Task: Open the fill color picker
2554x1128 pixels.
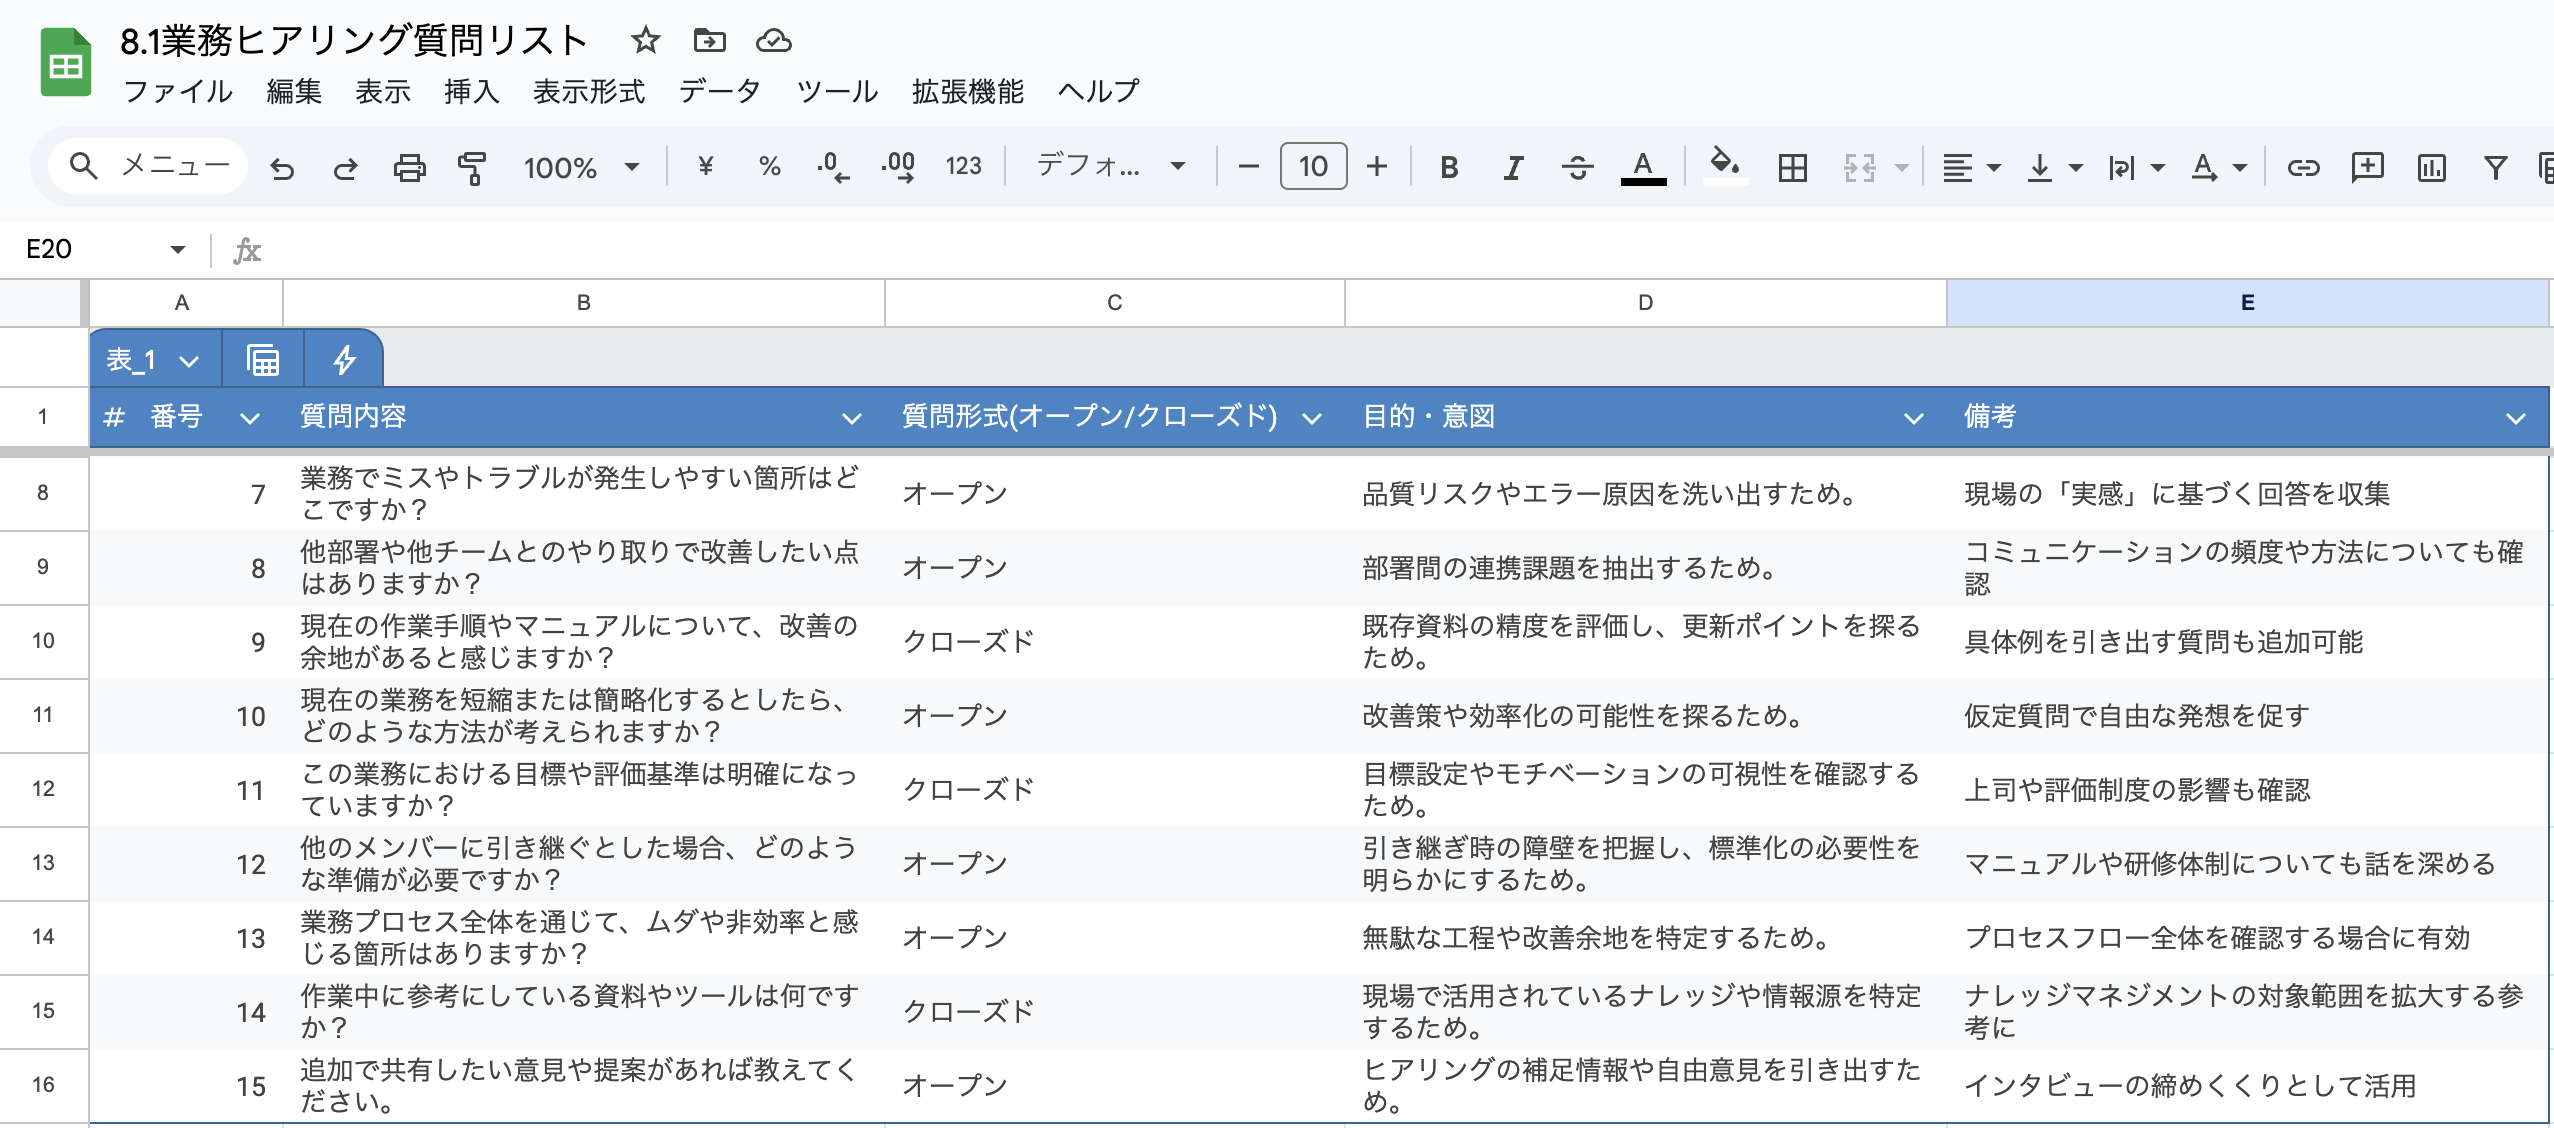Action: coord(1726,166)
